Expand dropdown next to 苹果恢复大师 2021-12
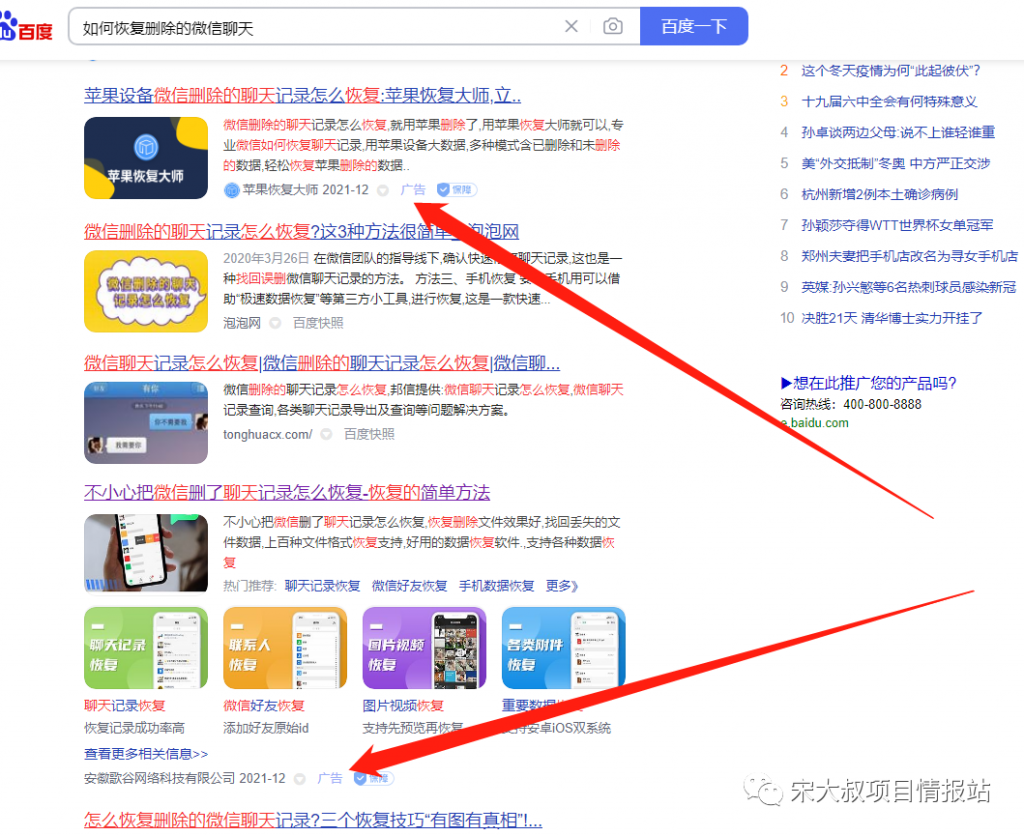The width and height of the screenshot is (1024, 836). click(383, 191)
